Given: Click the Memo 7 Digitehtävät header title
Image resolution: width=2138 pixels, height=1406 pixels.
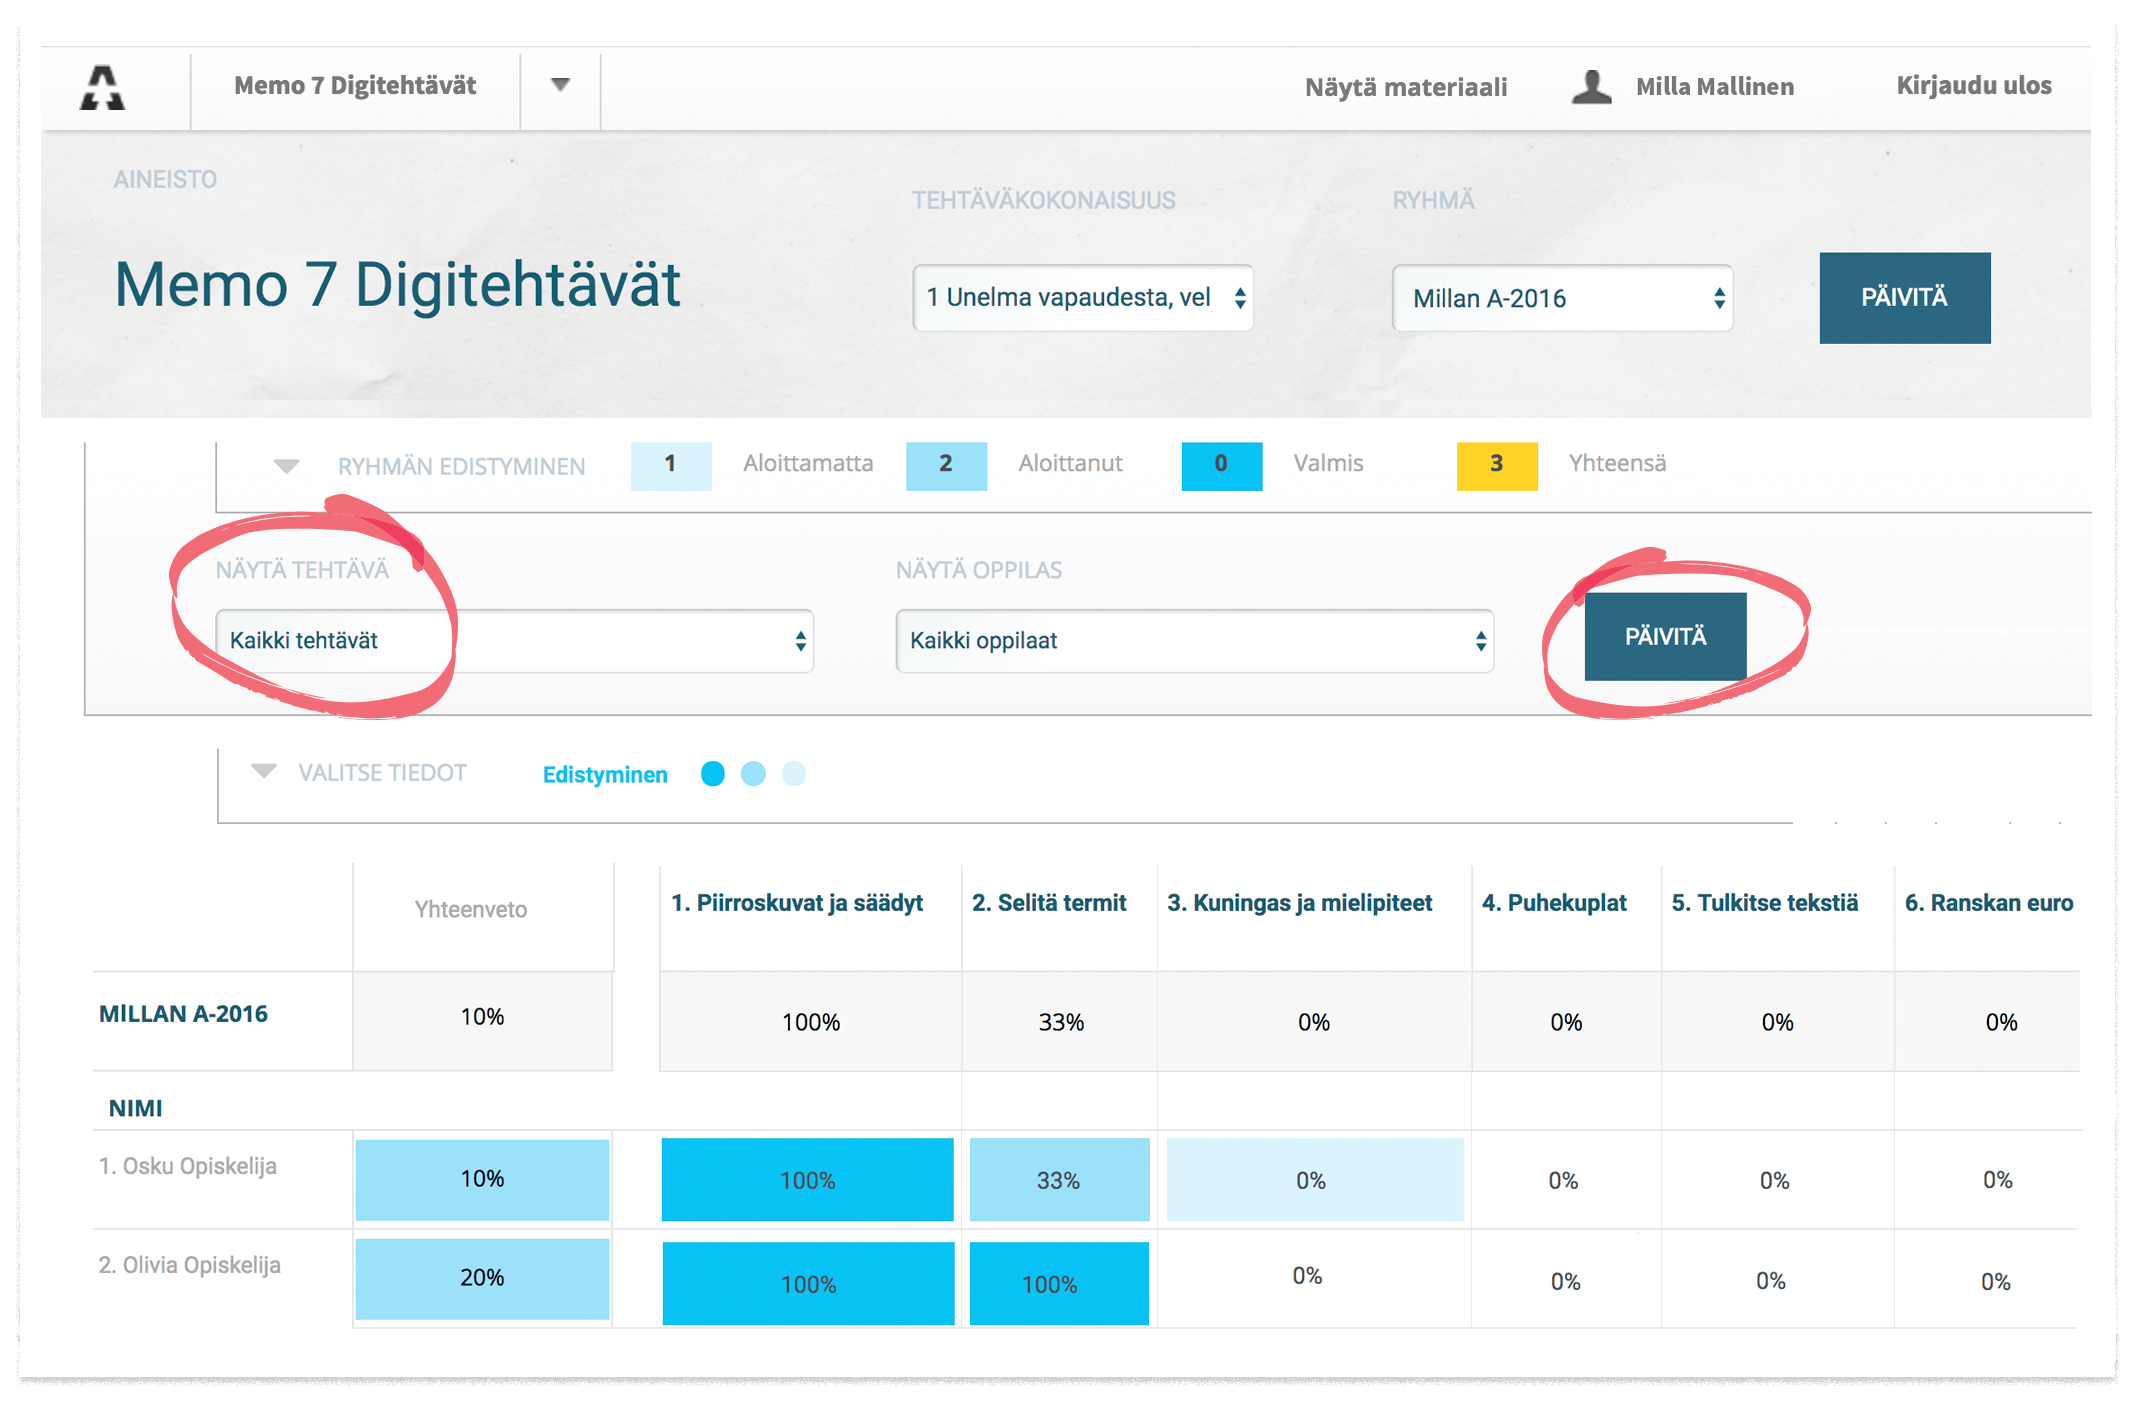Looking at the screenshot, I should (x=355, y=86).
